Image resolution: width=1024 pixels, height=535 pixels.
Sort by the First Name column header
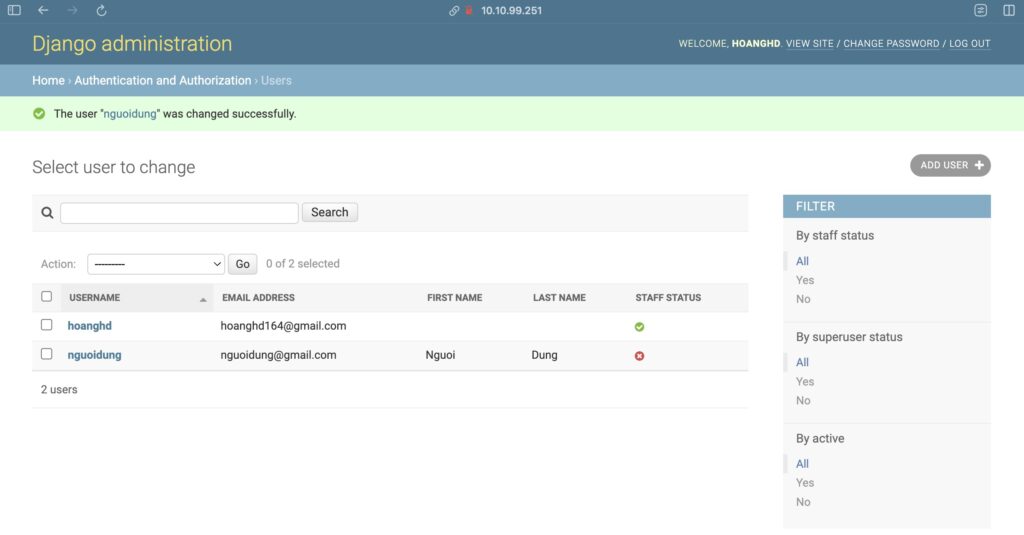(x=455, y=298)
